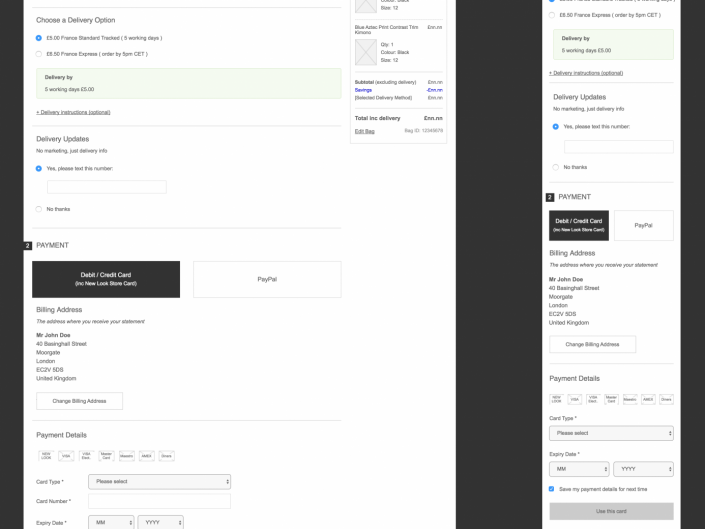Click the AMEX card icon in mobile layout
Image resolution: width=705 pixels, height=529 pixels.
coord(648,399)
